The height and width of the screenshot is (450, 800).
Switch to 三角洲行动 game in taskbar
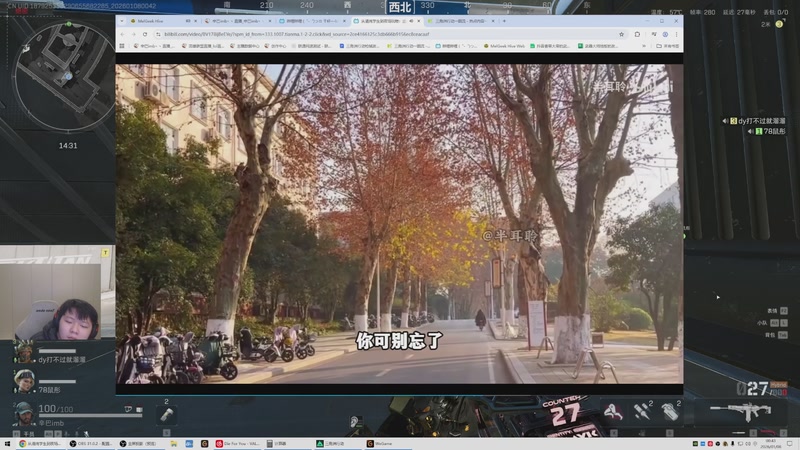(x=337, y=444)
